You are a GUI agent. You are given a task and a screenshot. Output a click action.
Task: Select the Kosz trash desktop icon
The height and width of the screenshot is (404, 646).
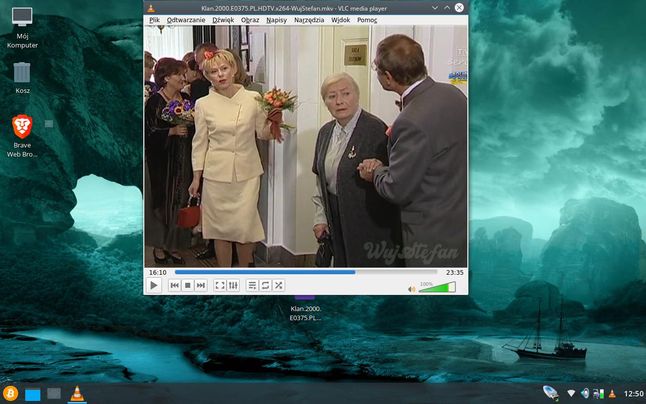point(22,78)
